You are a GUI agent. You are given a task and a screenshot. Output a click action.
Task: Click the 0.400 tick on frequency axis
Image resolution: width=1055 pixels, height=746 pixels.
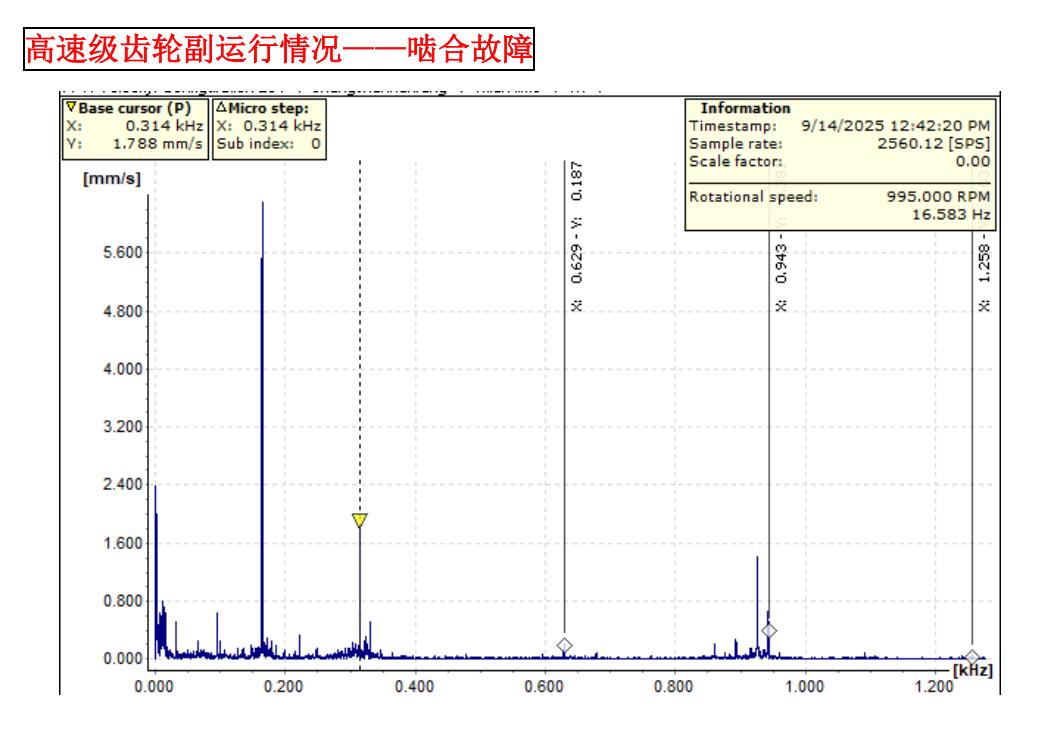tap(414, 687)
